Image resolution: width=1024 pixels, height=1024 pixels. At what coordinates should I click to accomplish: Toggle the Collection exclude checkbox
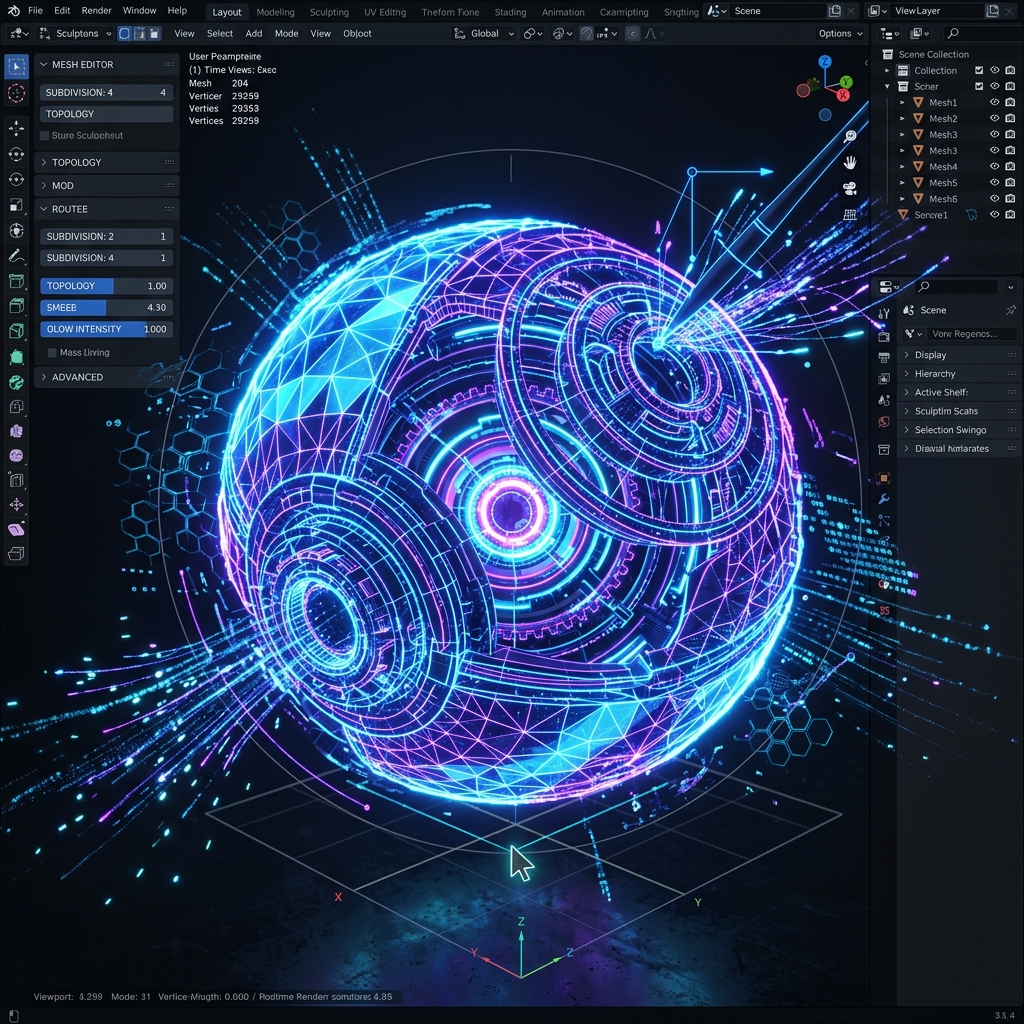979,71
